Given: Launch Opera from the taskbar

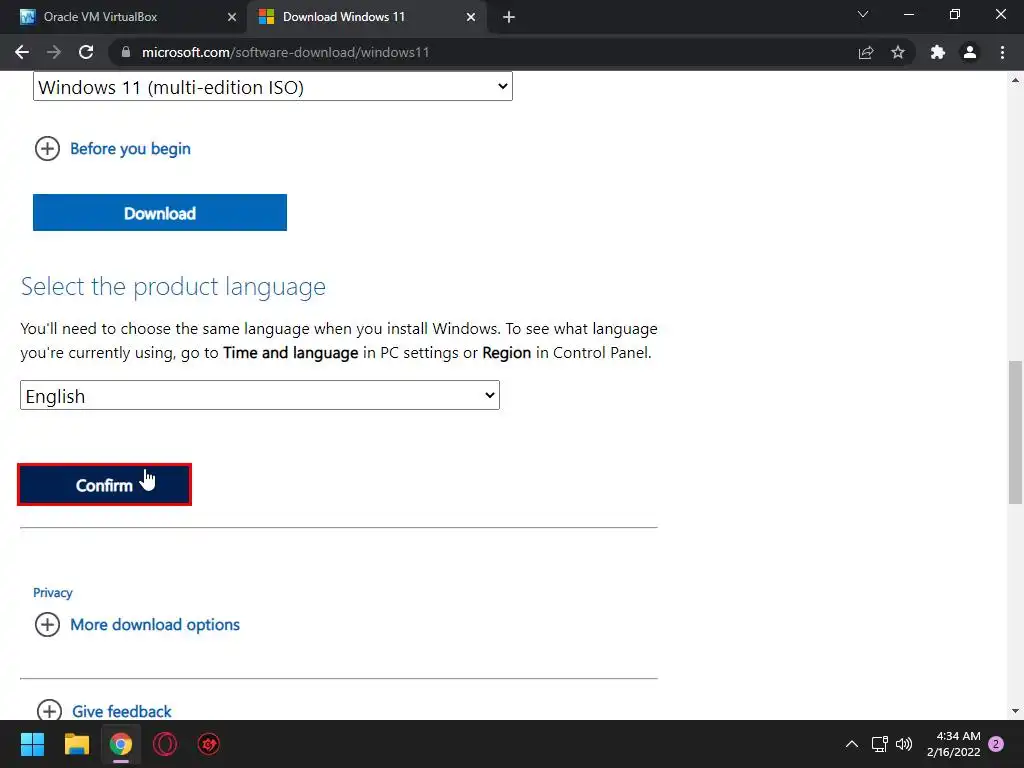Looking at the screenshot, I should click(x=165, y=744).
